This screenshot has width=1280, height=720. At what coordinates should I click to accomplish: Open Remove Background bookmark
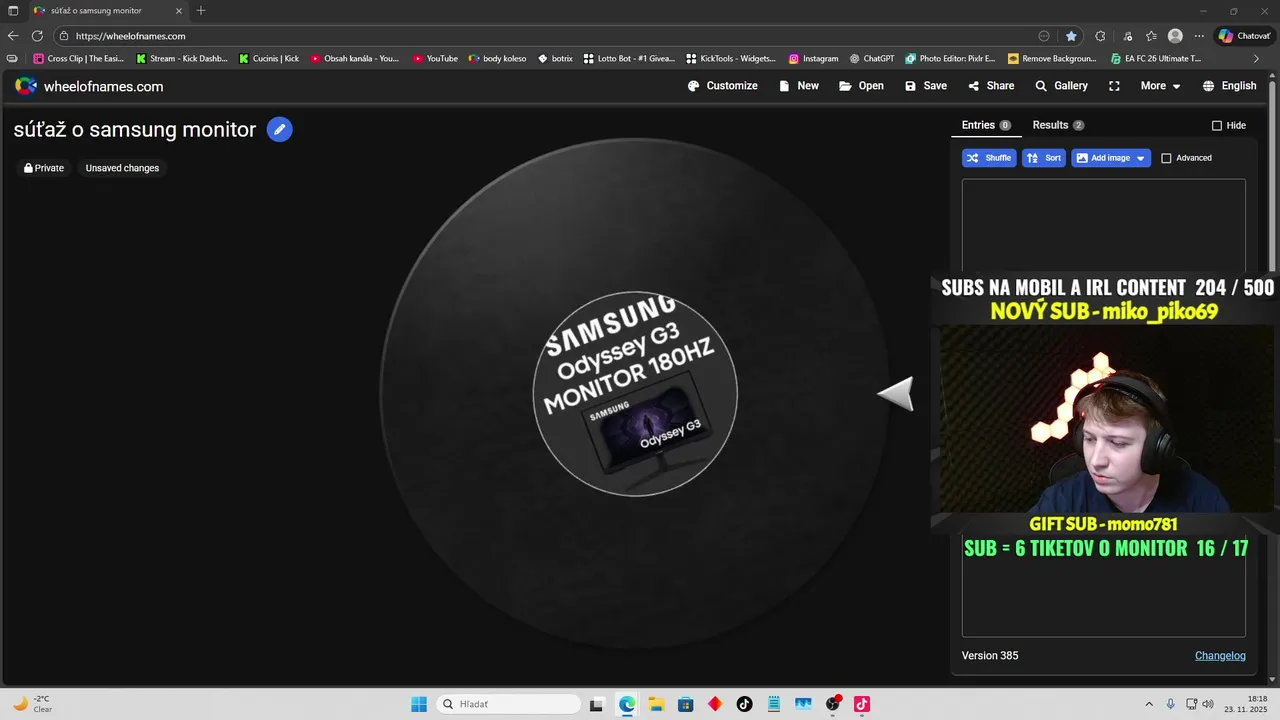pyautogui.click(x=1053, y=59)
